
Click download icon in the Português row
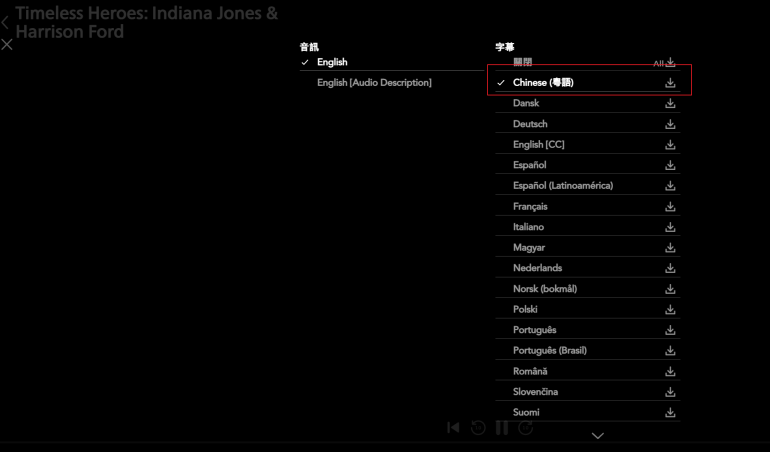pyautogui.click(x=670, y=331)
